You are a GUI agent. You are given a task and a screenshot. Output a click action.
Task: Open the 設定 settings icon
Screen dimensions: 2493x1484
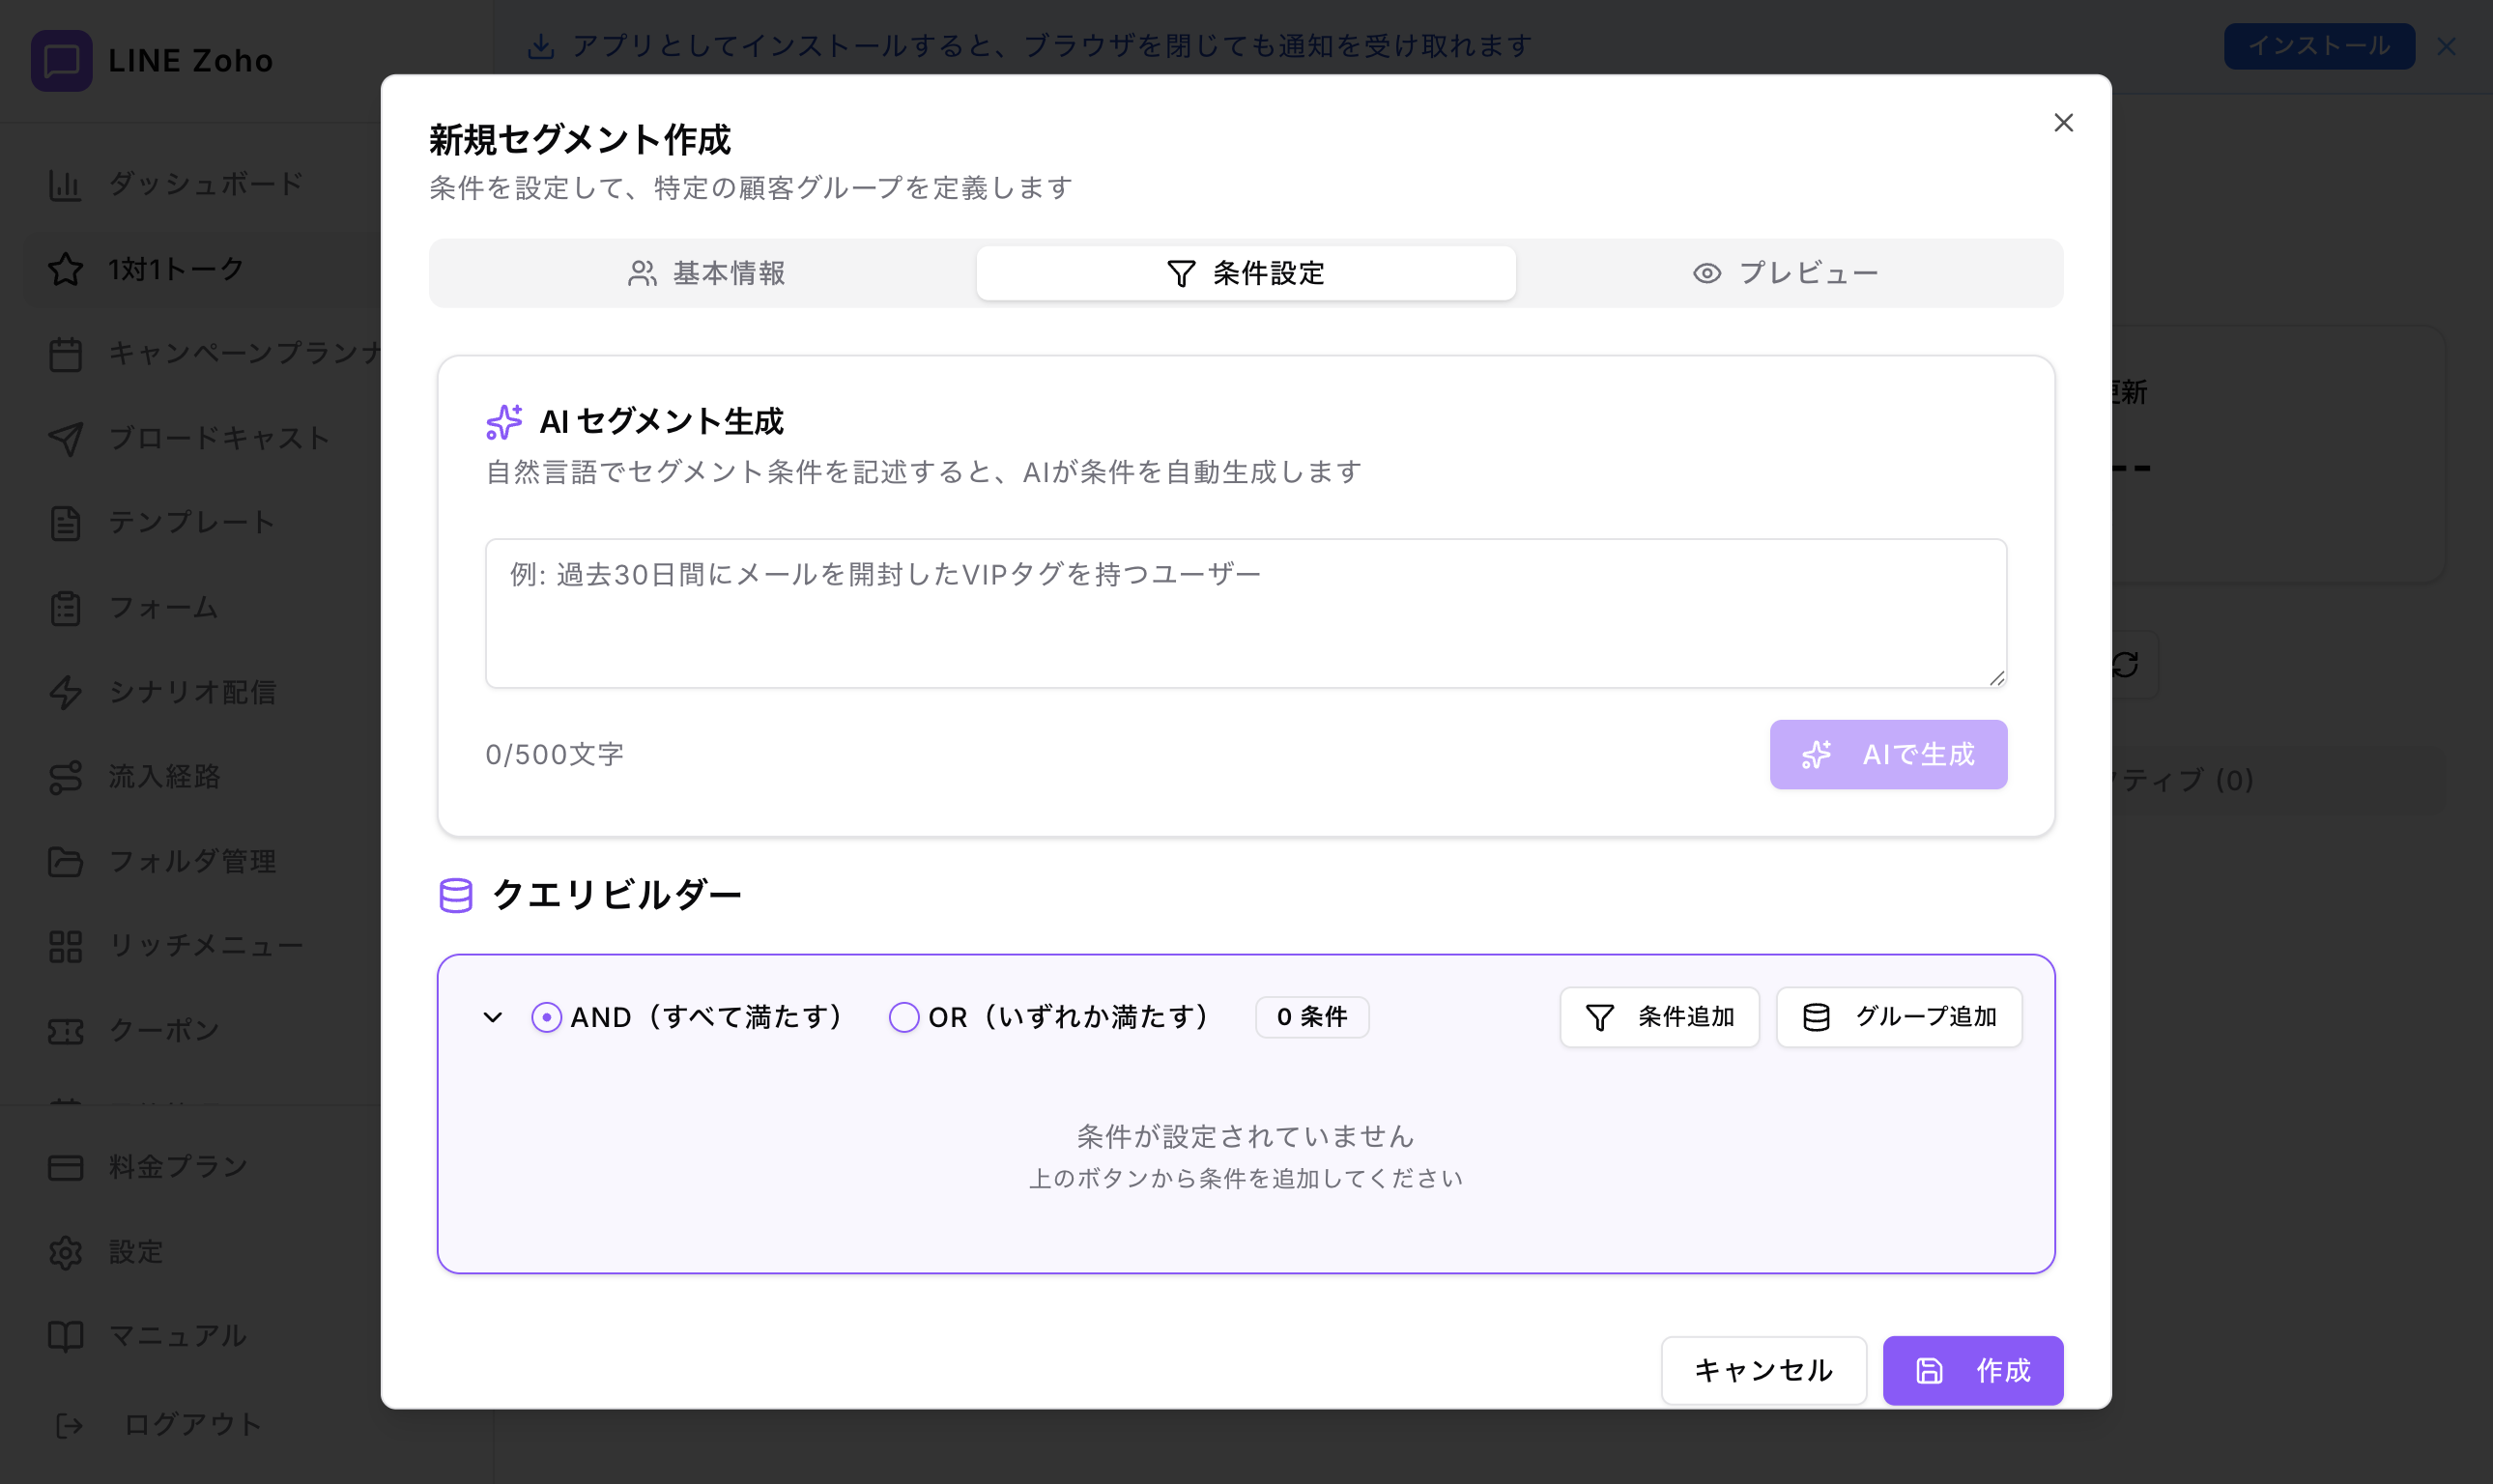(65, 1251)
